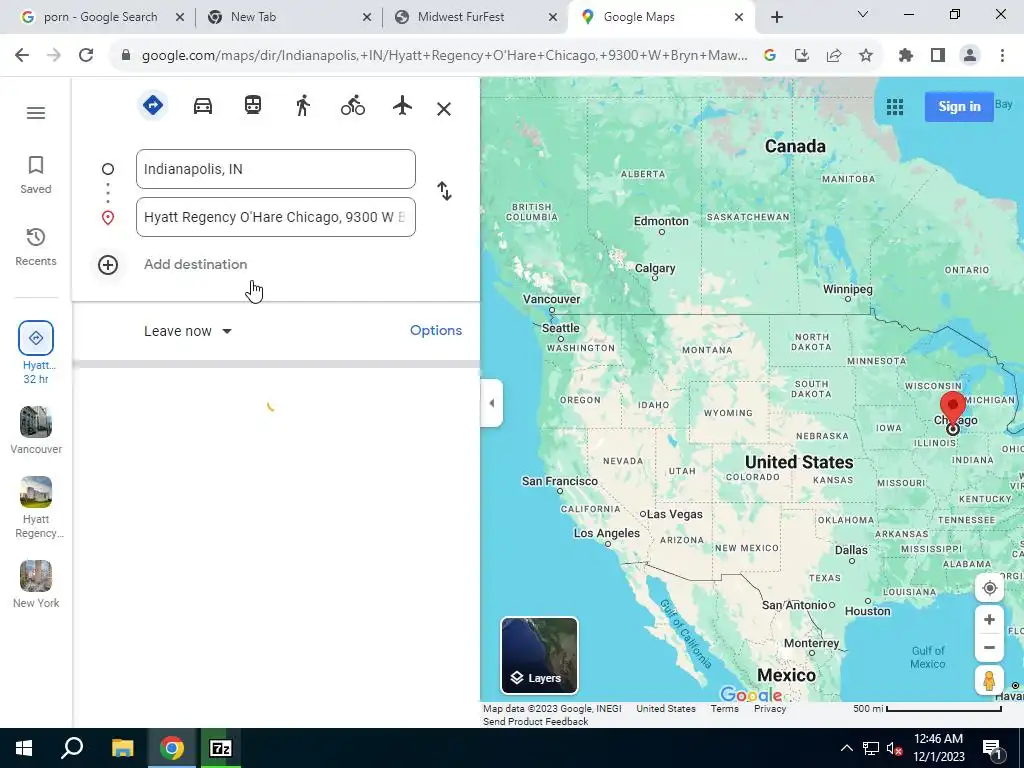The image size is (1024, 768).
Task: Toggle Chrome side panel icon
Action: click(x=938, y=56)
